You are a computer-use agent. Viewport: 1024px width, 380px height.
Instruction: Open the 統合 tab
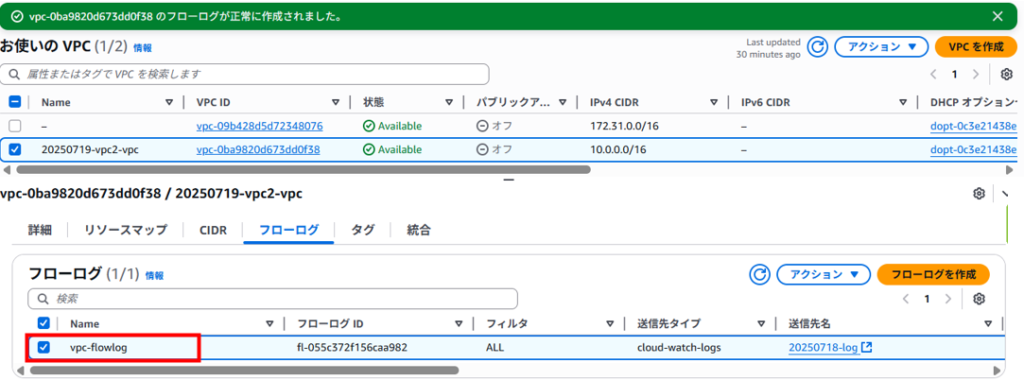pyautogui.click(x=419, y=230)
